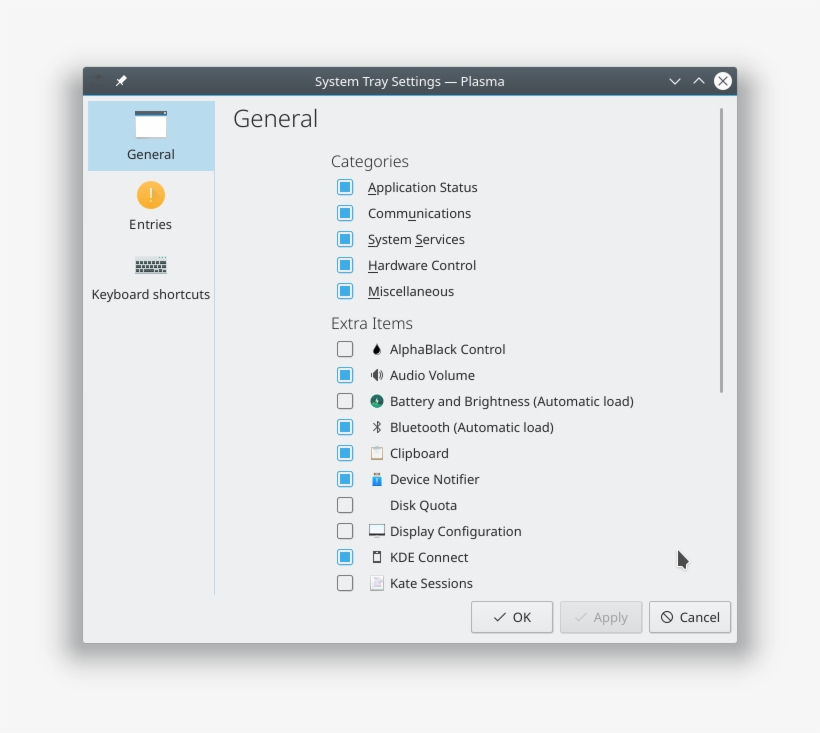Toggle the System Services checkbox

coord(345,239)
